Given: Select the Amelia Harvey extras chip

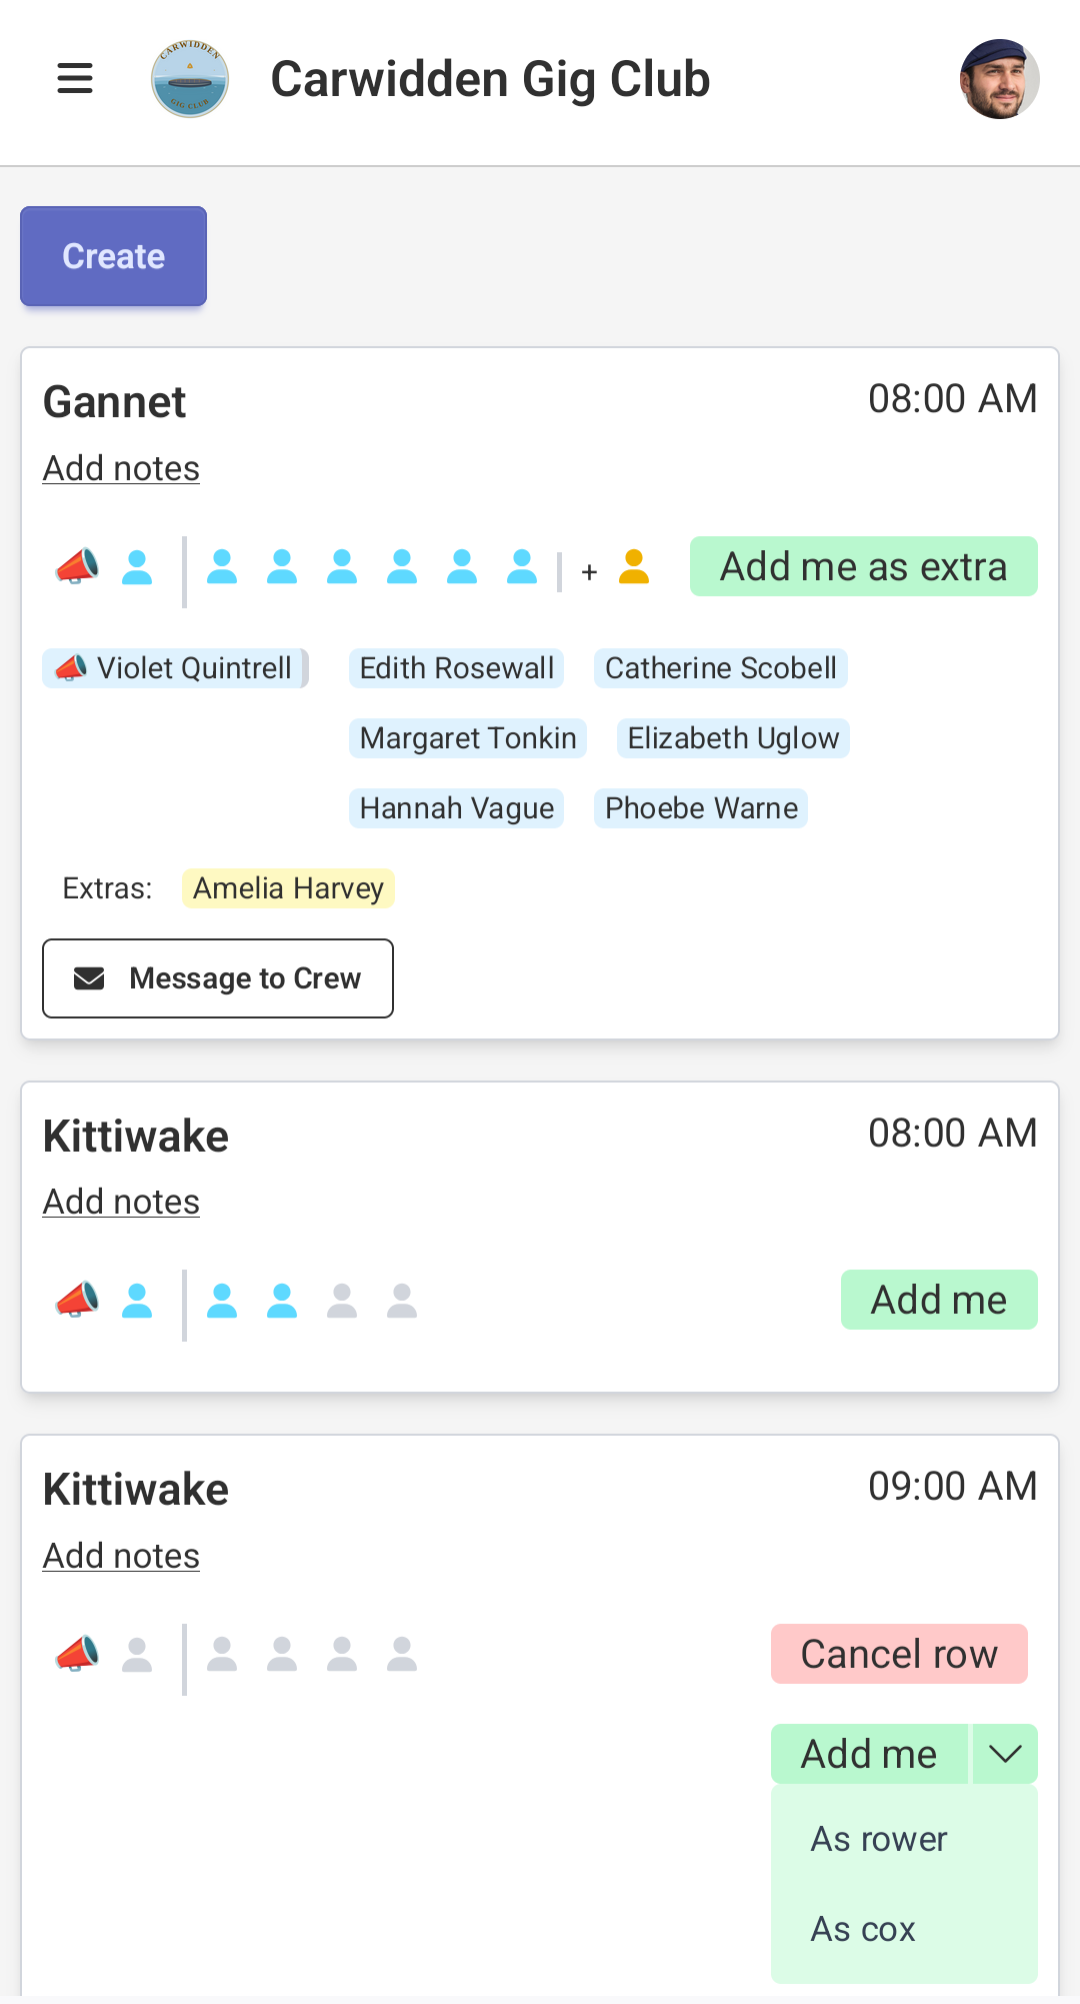Looking at the screenshot, I should point(288,888).
